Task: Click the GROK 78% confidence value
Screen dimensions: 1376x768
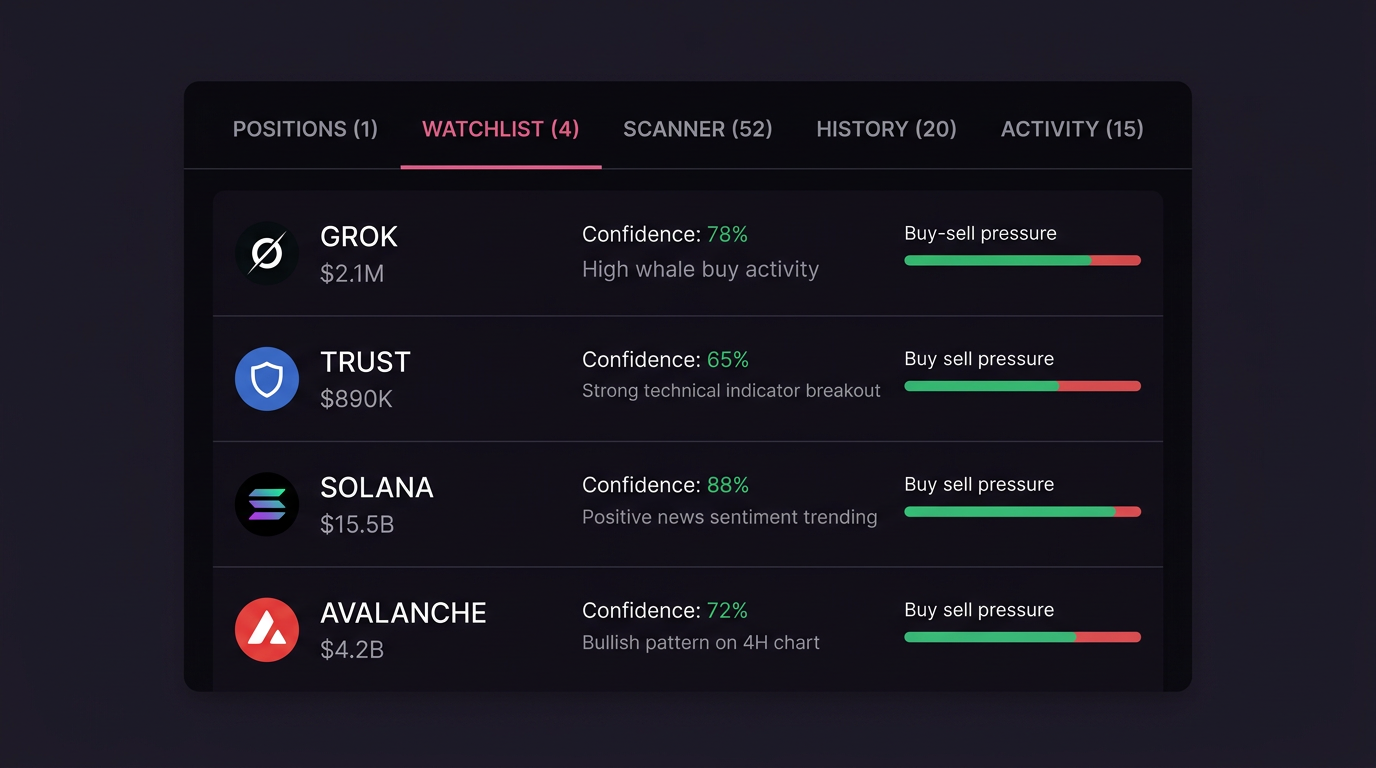Action: coord(729,234)
